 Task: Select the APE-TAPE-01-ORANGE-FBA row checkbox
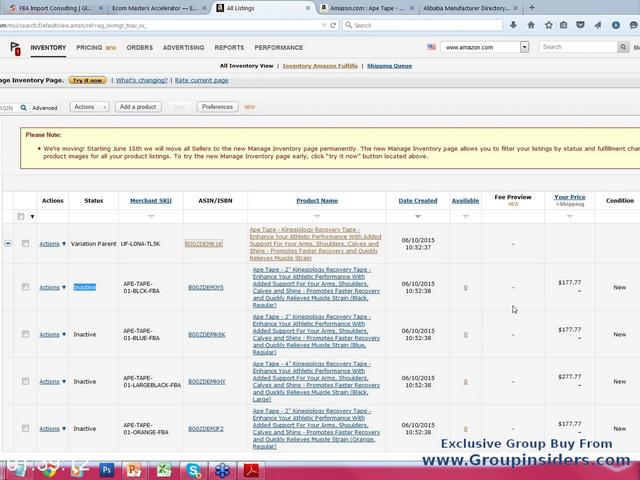coord(25,428)
